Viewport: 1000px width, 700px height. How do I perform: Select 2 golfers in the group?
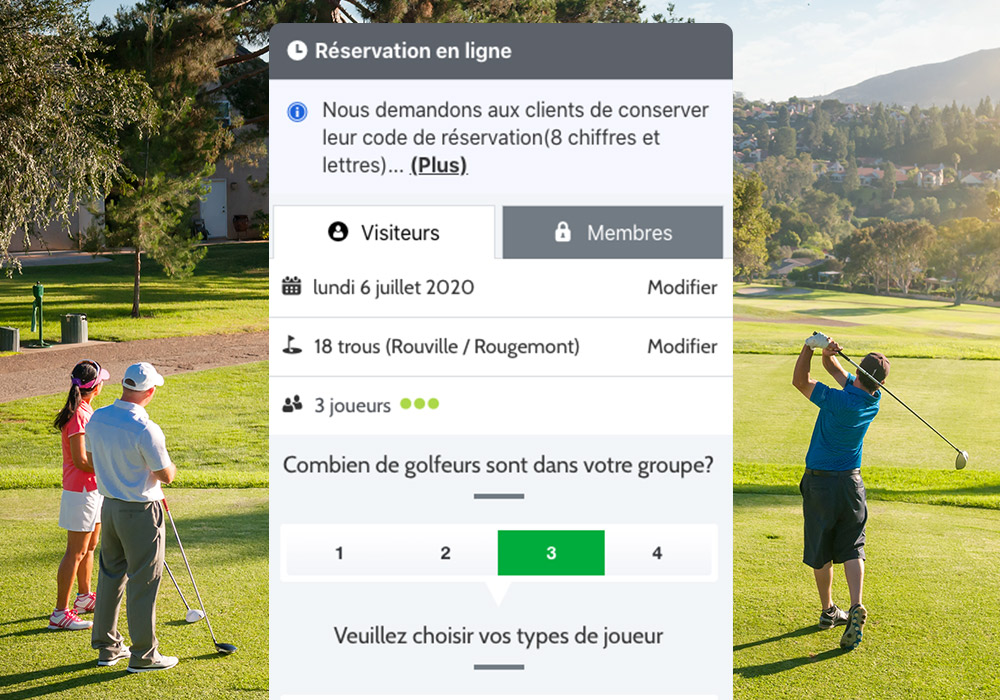click(445, 553)
